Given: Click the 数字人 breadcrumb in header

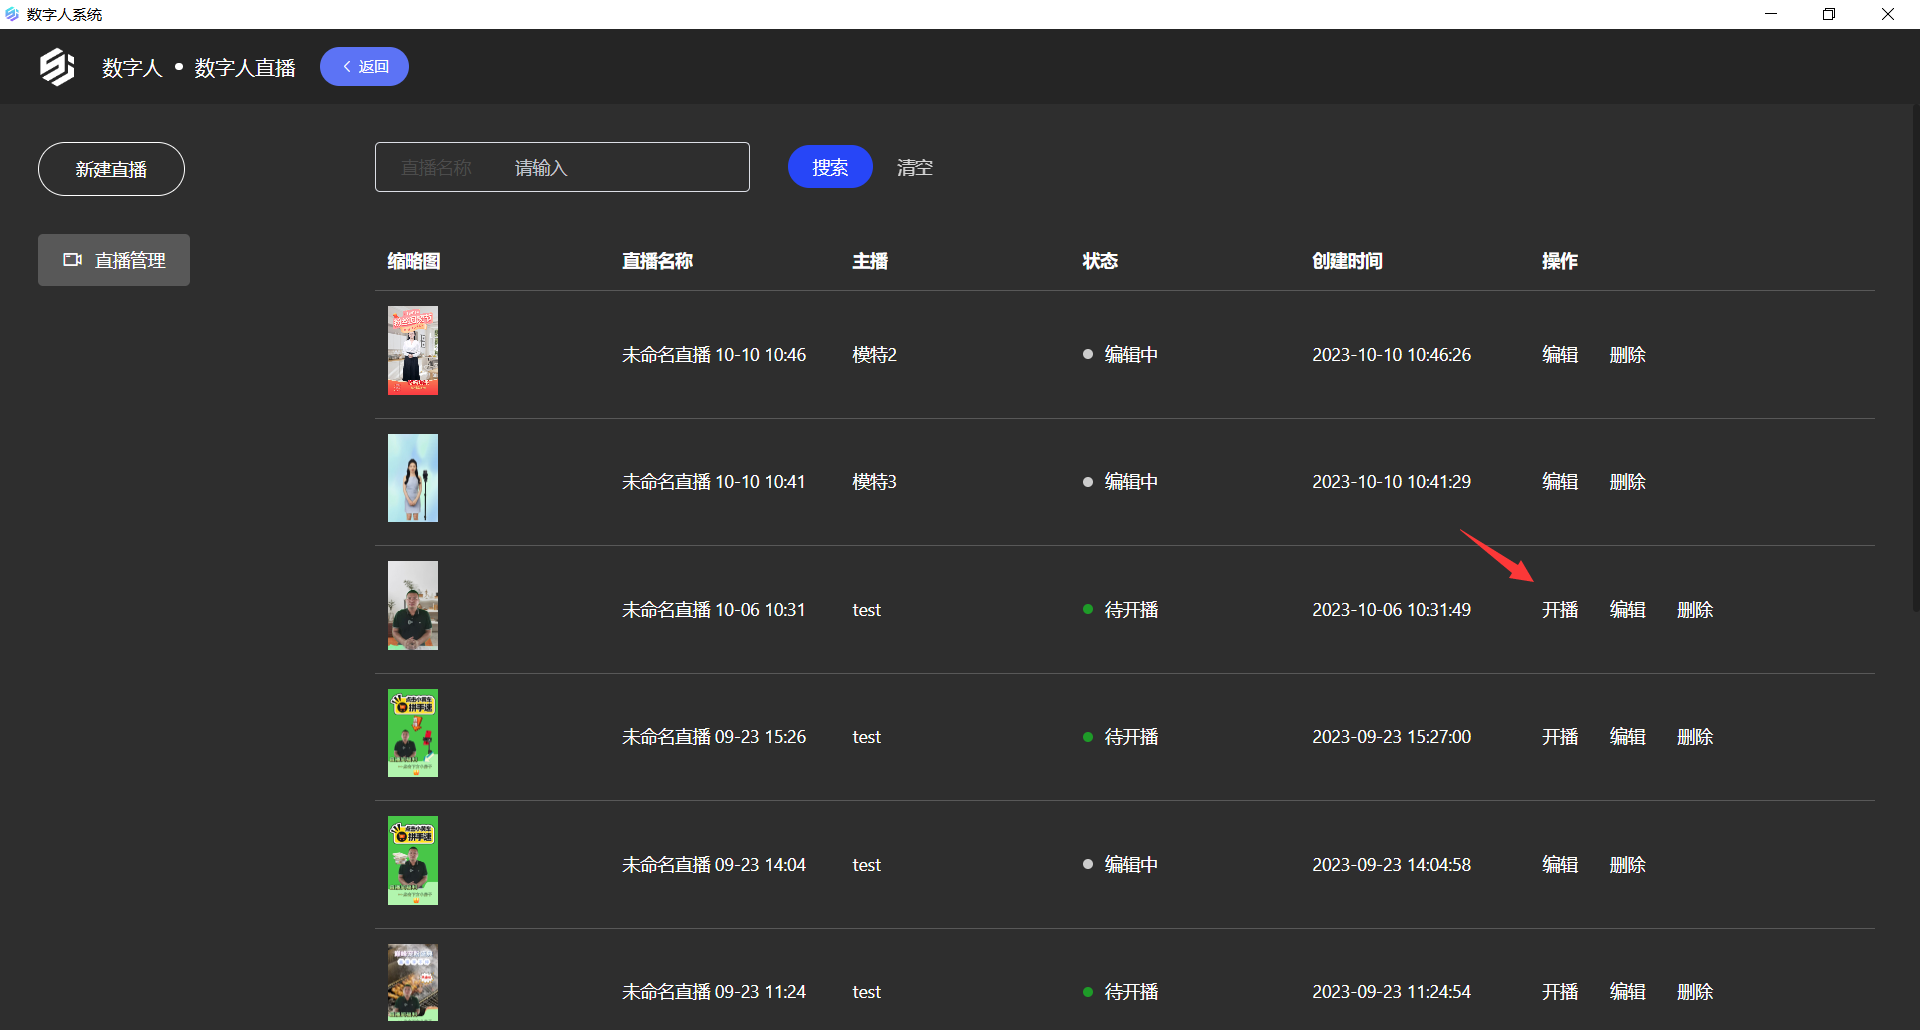Looking at the screenshot, I should (x=132, y=68).
